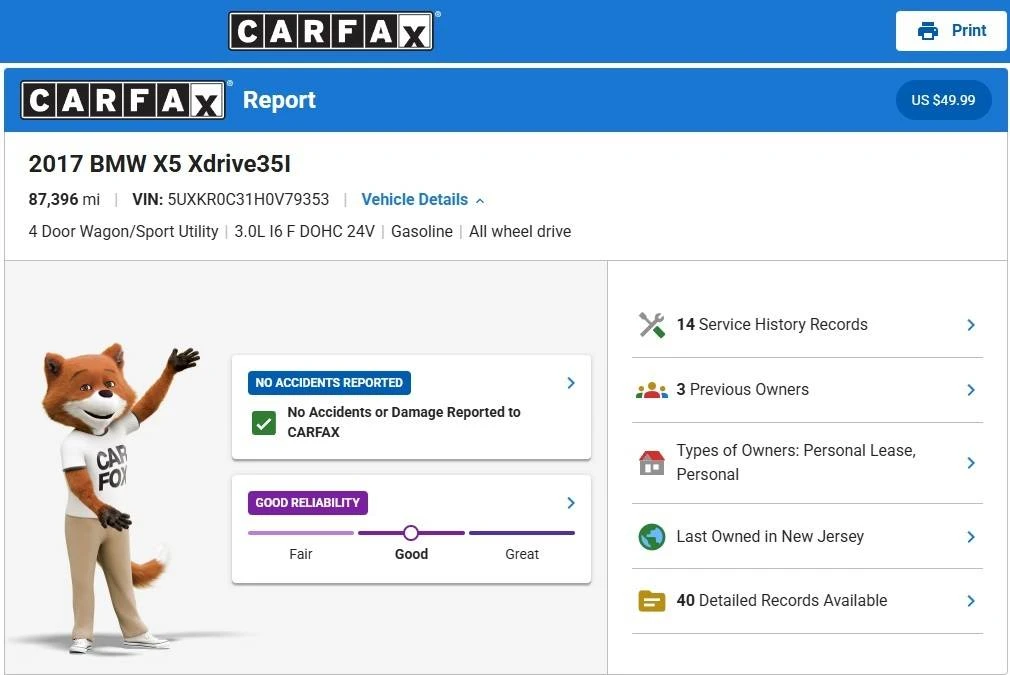This screenshot has height=675, width=1010.
Task: Click the All wheel drive text
Action: [x=520, y=232]
